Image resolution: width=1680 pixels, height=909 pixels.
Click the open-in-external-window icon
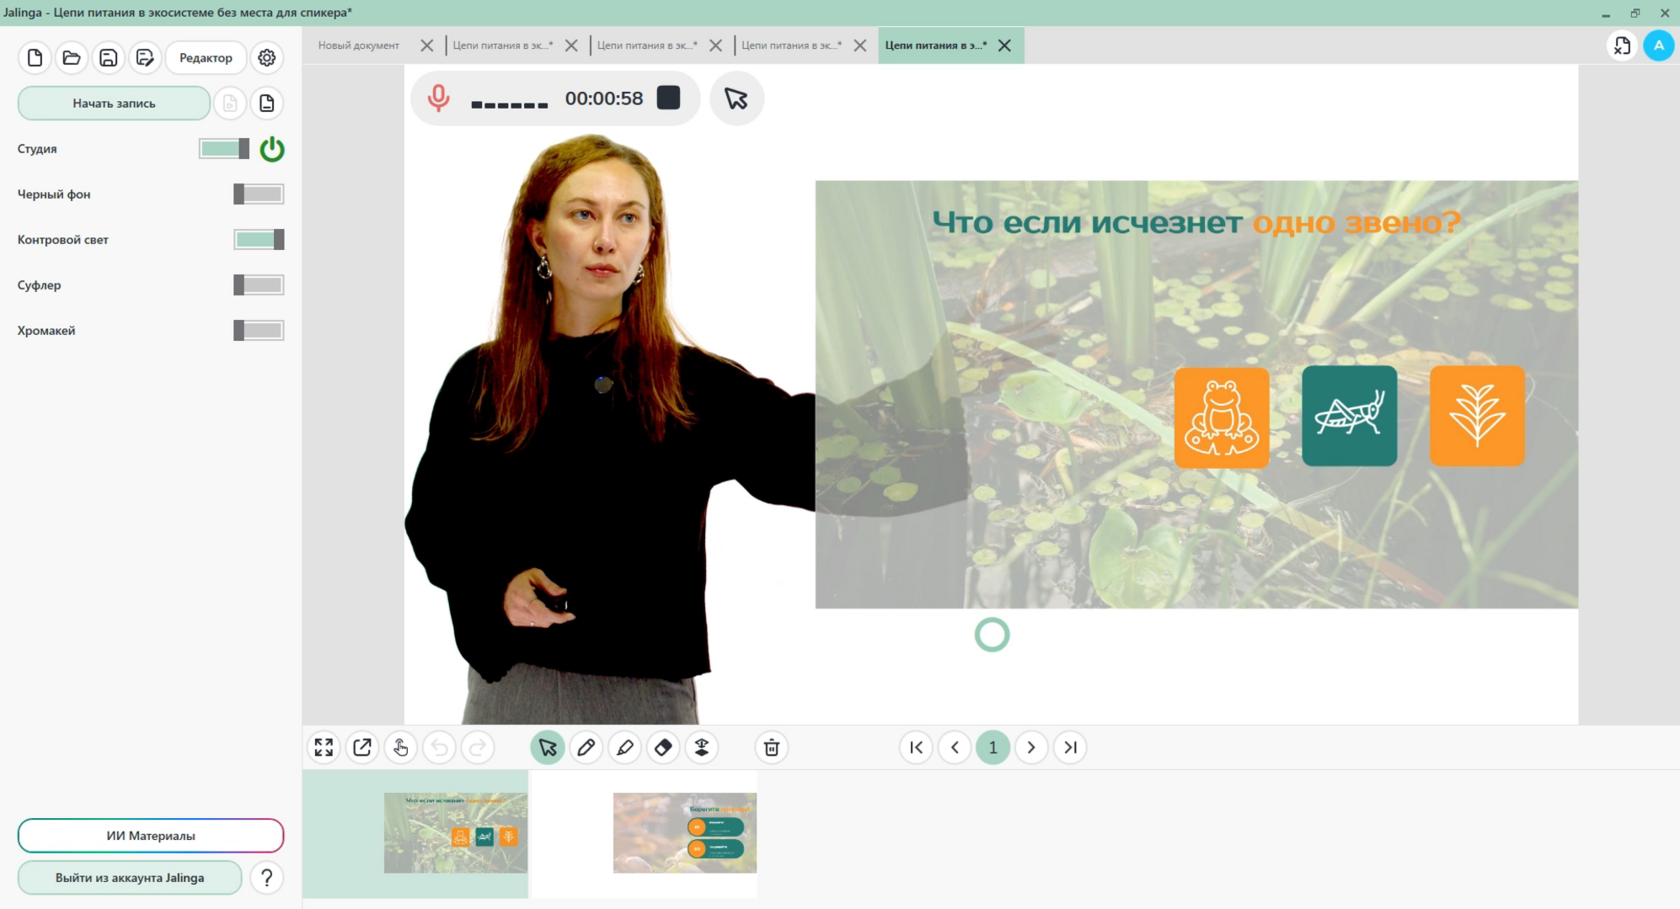pyautogui.click(x=362, y=747)
